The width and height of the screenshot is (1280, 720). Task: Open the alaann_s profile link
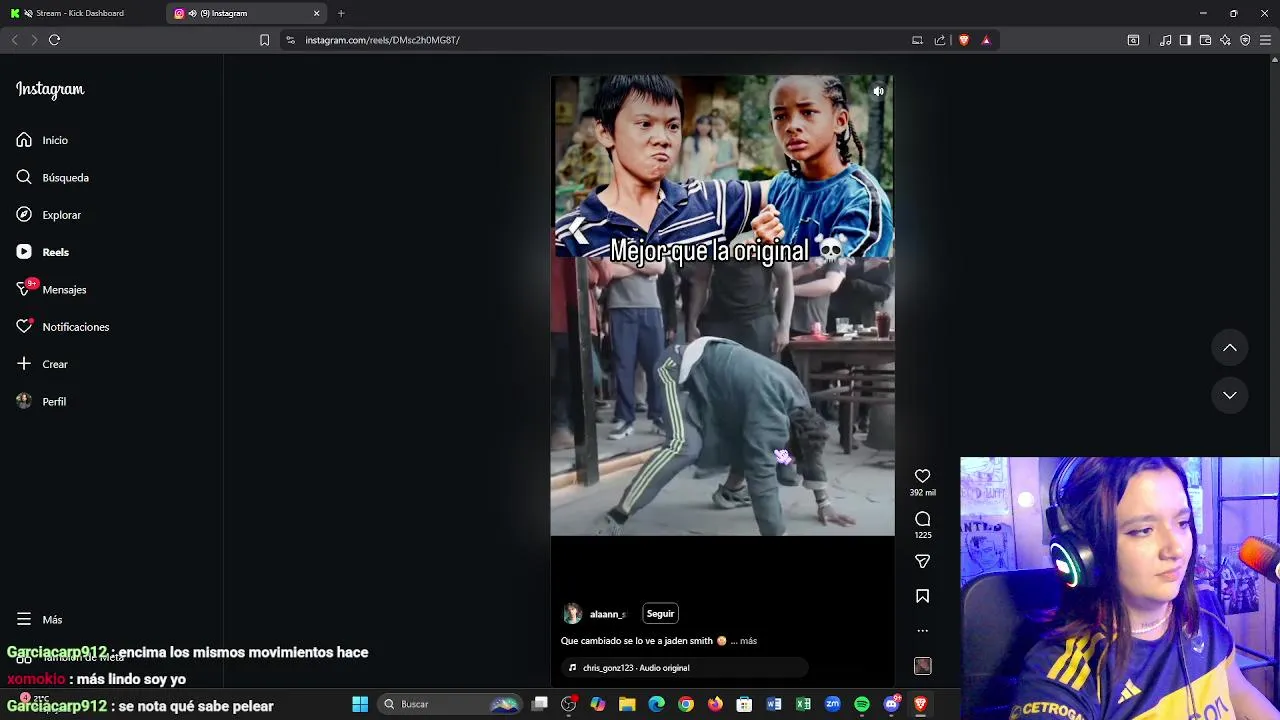point(607,614)
